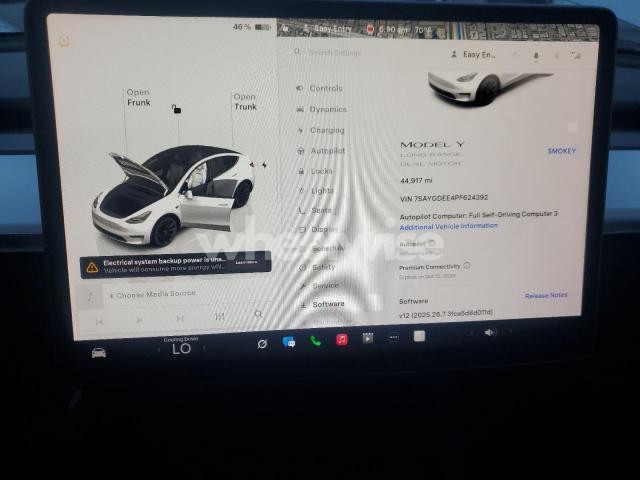
Task: Open the Easy Entry profile selector
Action: [473, 55]
